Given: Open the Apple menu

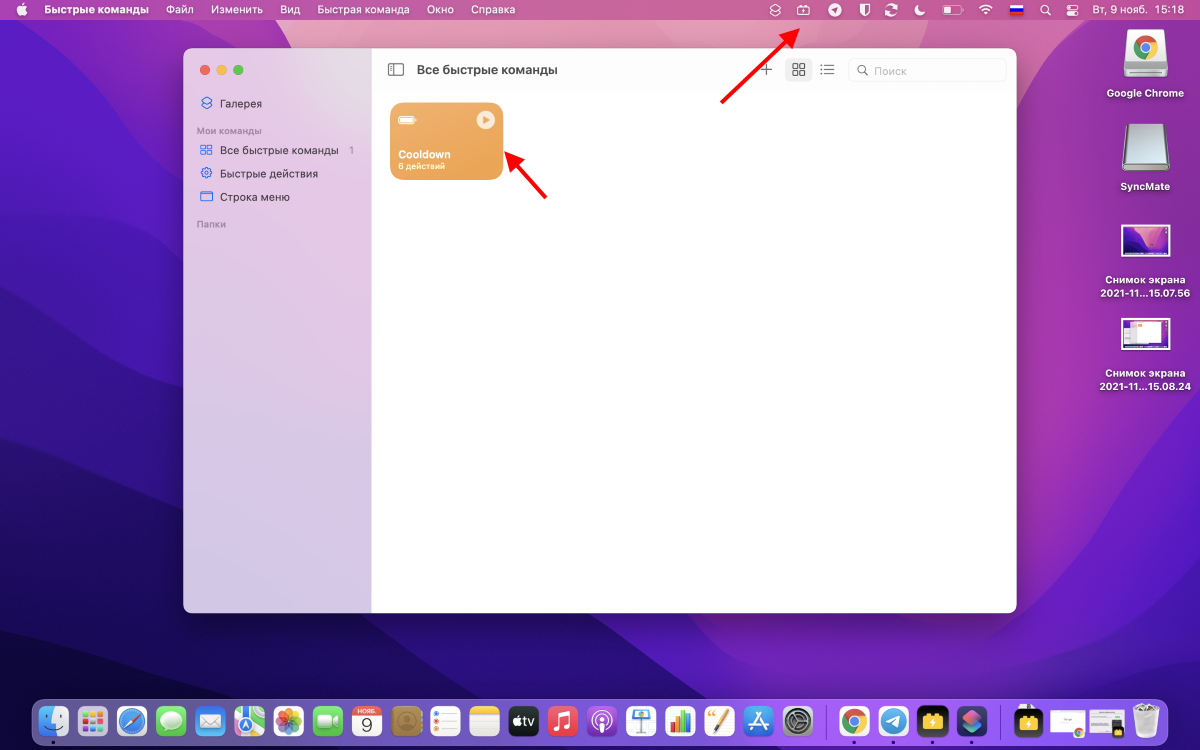Looking at the screenshot, I should [x=22, y=9].
